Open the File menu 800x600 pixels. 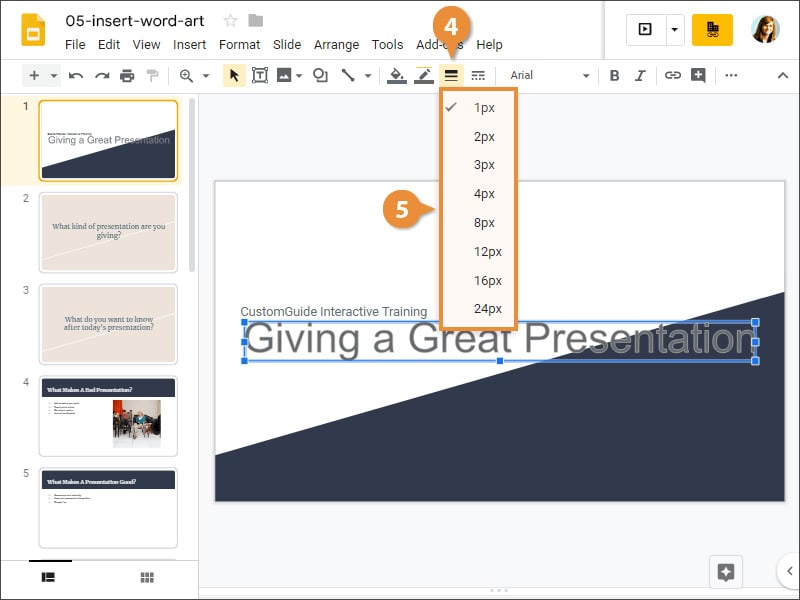75,45
